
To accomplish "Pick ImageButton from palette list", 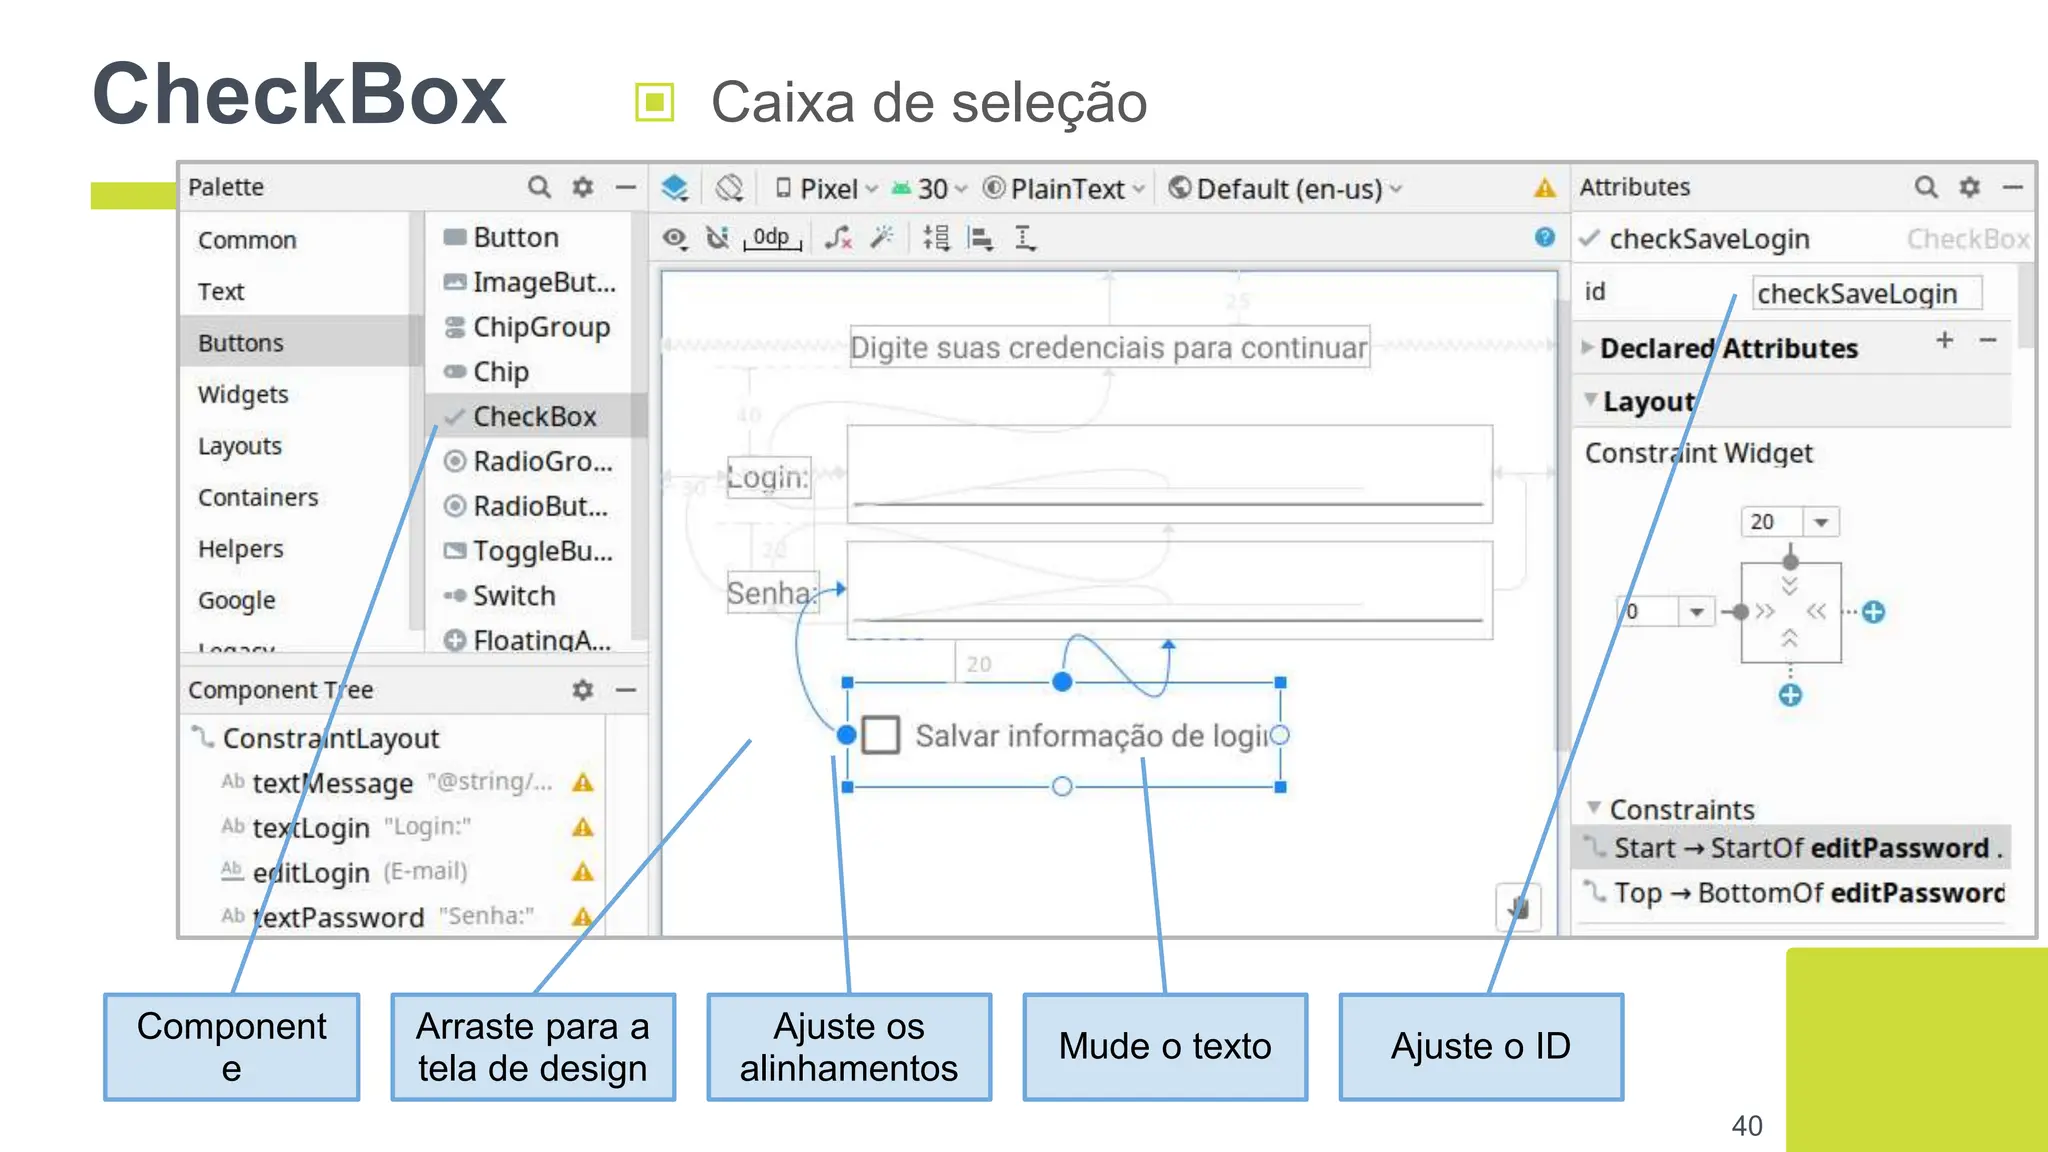I will pos(530,282).
